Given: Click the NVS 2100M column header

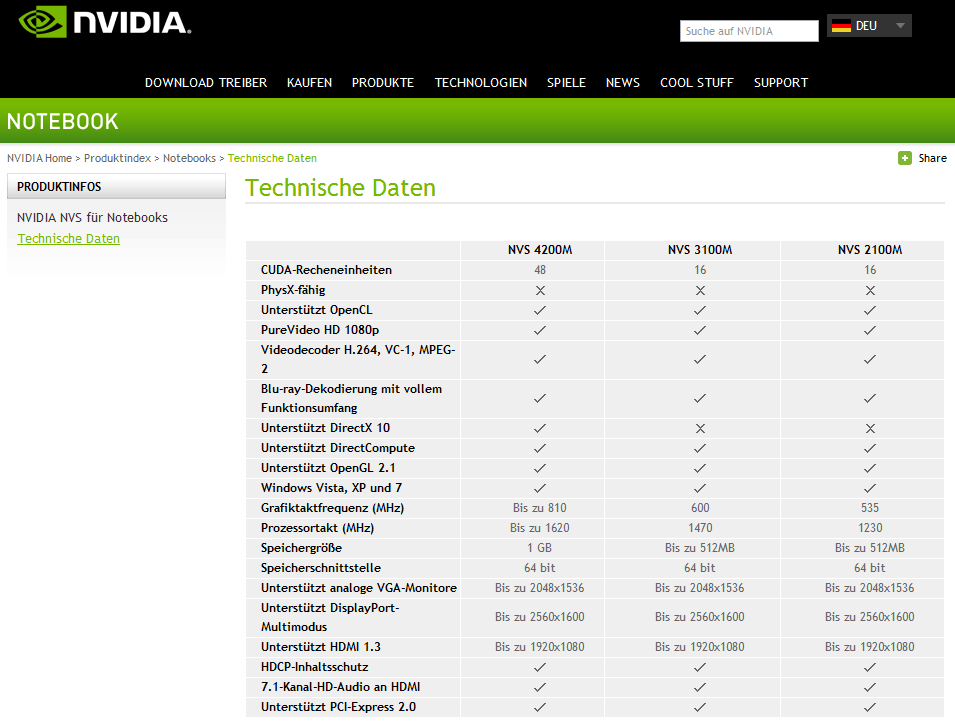Looking at the screenshot, I should (x=870, y=250).
